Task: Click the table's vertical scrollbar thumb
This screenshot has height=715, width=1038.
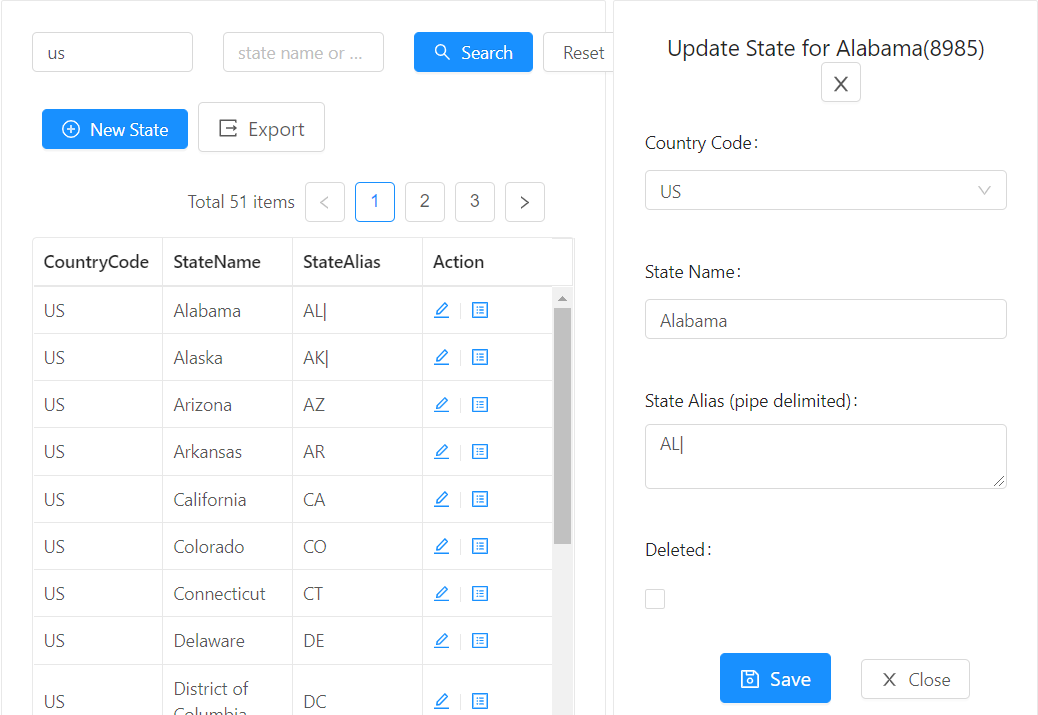Action: (x=562, y=426)
